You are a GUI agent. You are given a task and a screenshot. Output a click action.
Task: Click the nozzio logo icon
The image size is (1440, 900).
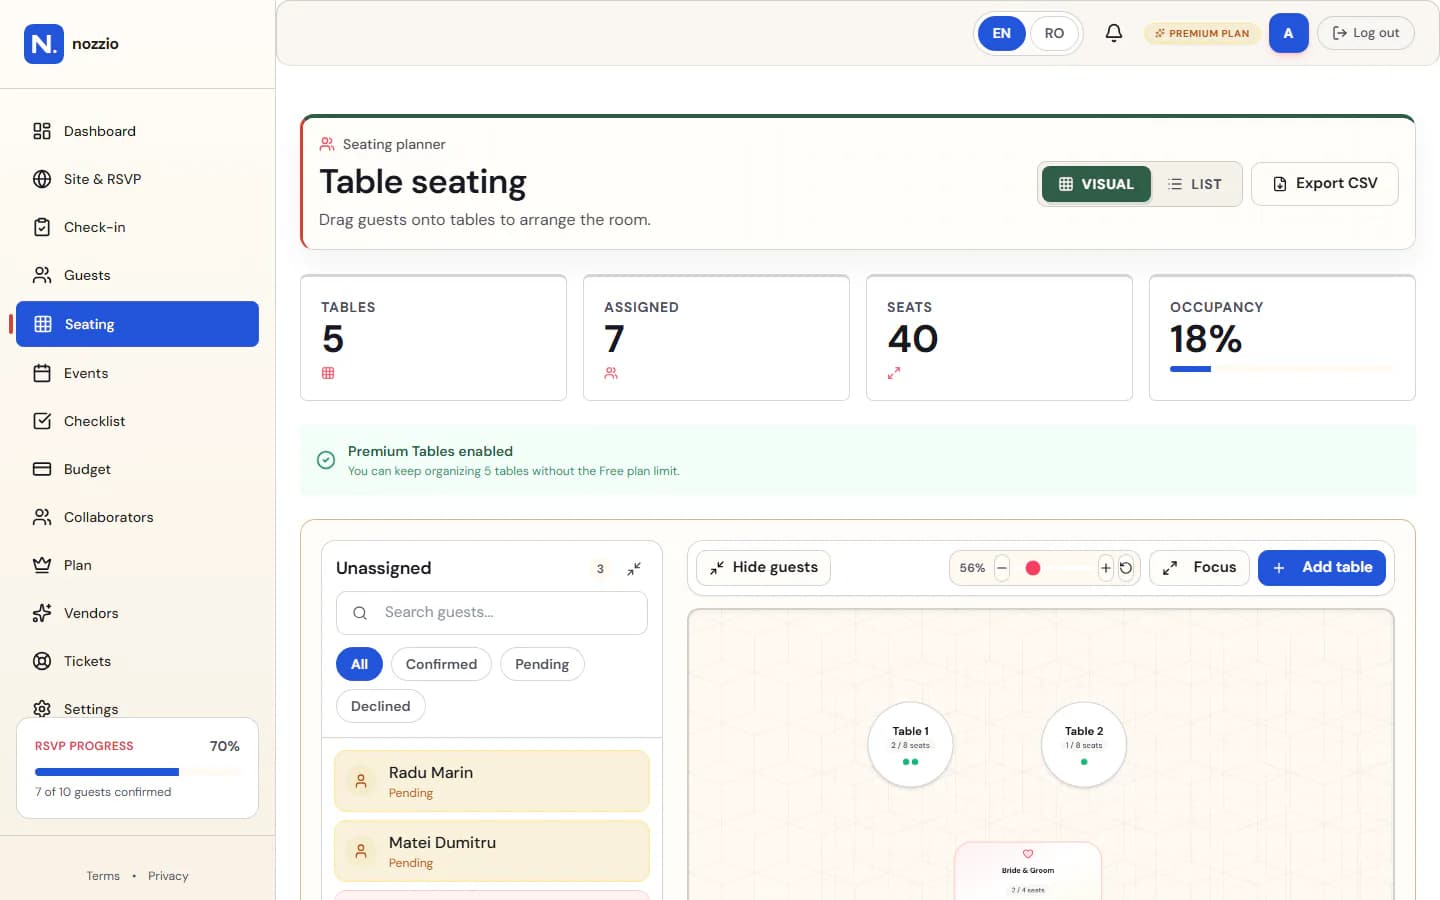tap(44, 44)
